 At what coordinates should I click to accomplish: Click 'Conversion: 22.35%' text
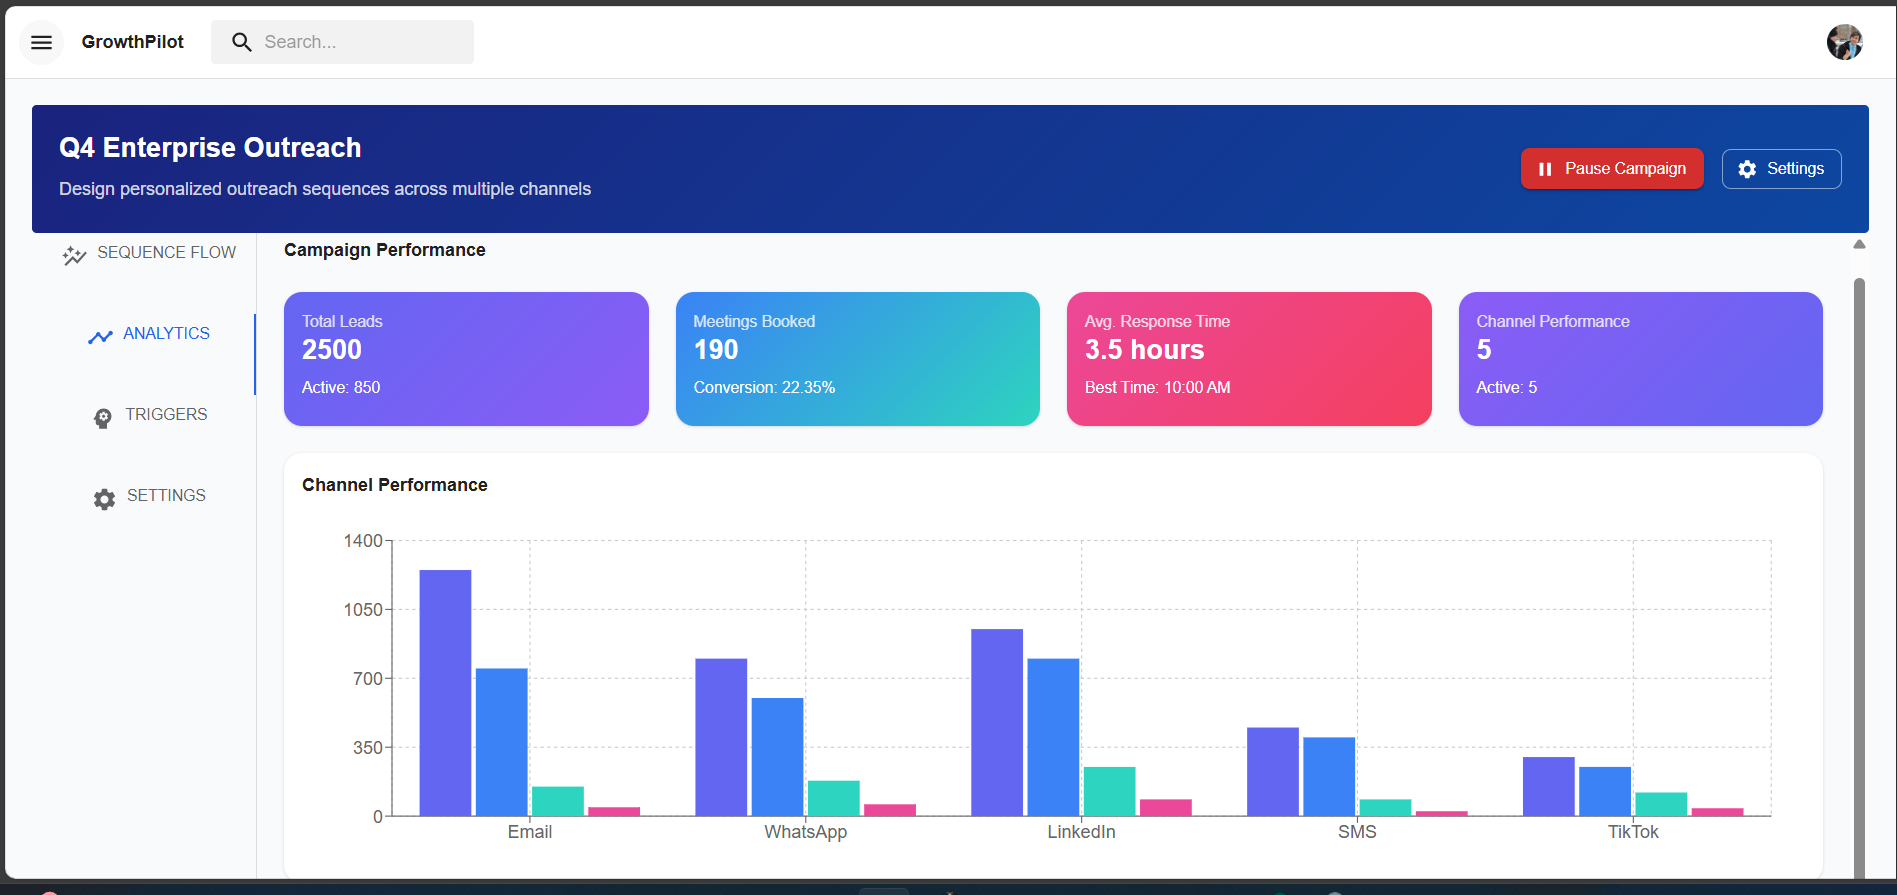pos(764,388)
